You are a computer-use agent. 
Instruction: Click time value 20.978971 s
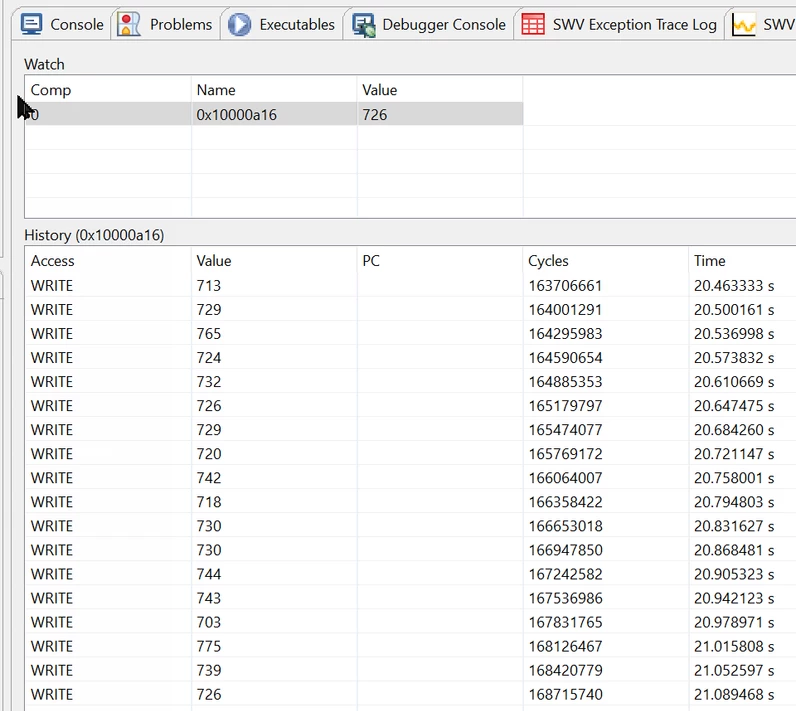point(734,622)
